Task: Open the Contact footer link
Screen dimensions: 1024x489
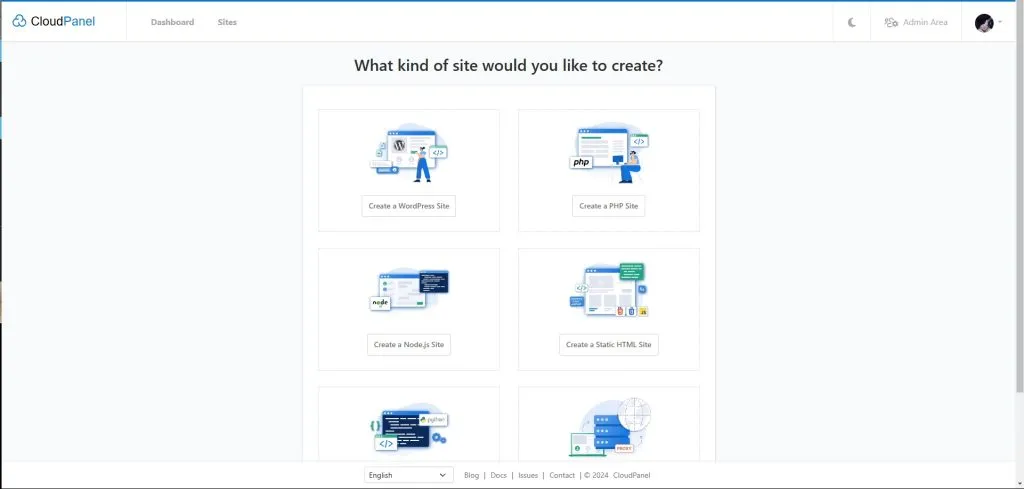Action: click(562, 475)
